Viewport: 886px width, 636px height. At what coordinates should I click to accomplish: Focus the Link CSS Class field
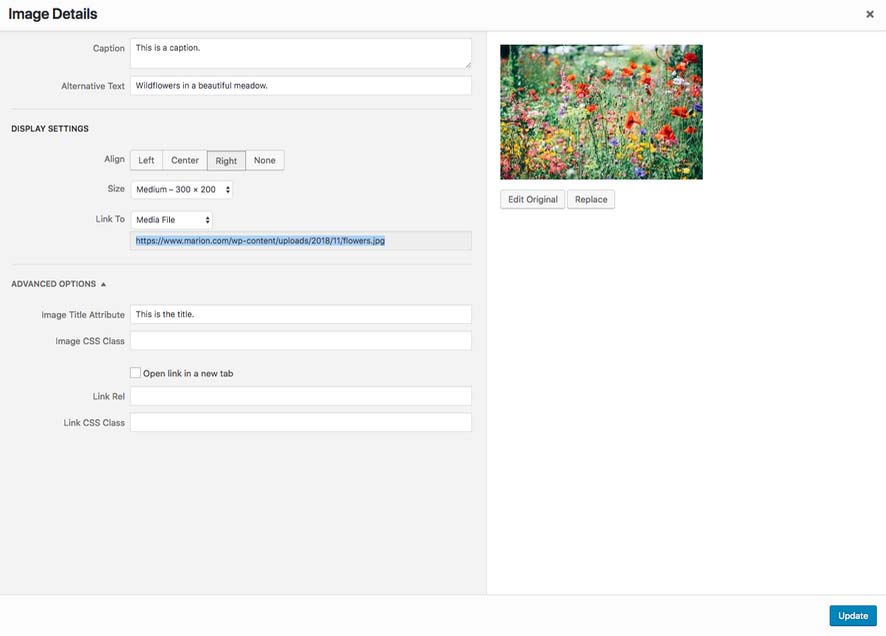pyautogui.click(x=300, y=423)
